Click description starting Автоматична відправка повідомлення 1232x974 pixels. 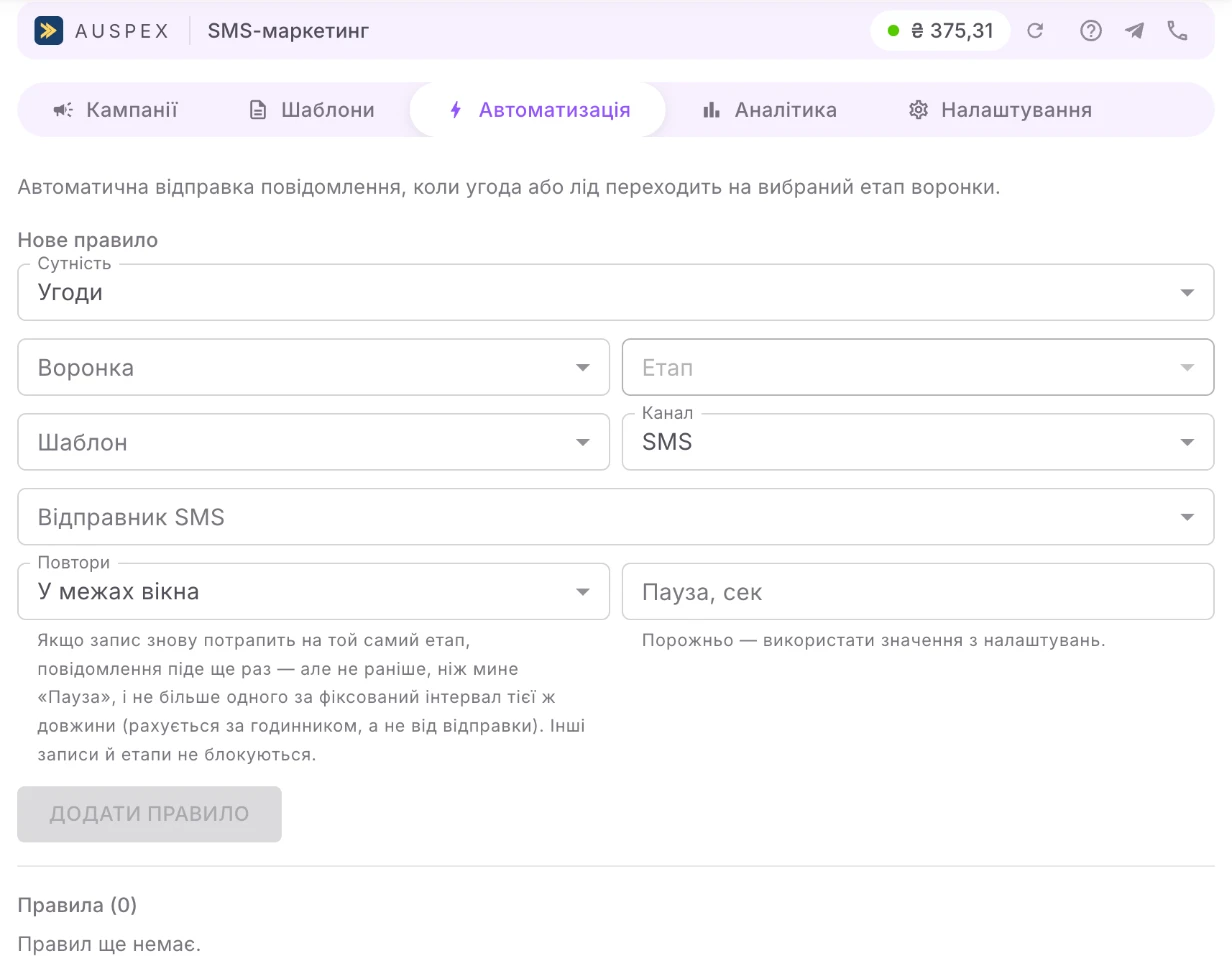(509, 188)
